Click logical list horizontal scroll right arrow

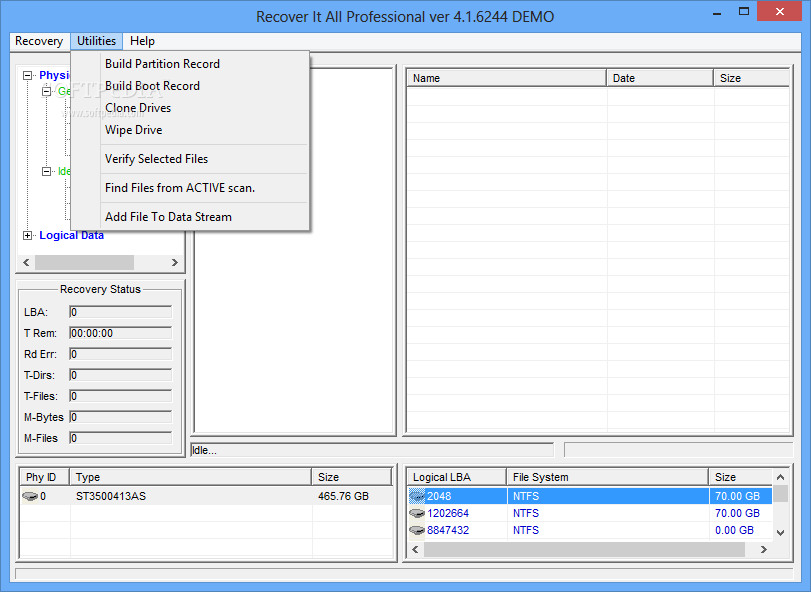pos(764,550)
